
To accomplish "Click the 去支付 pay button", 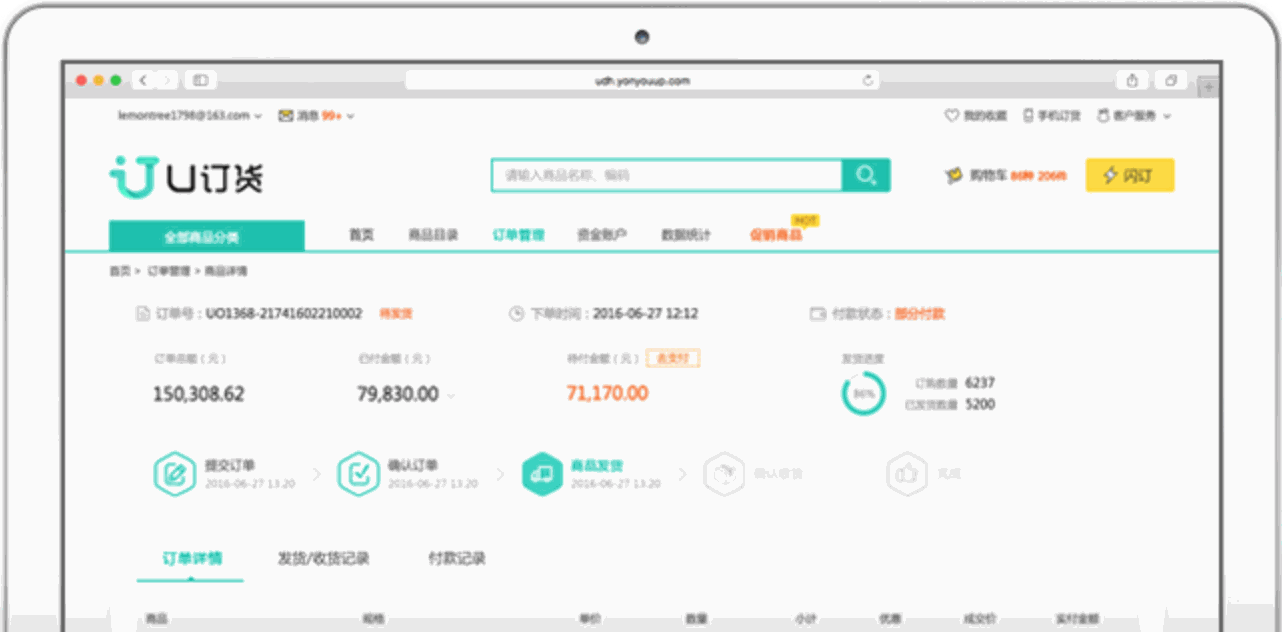I will click(673, 358).
